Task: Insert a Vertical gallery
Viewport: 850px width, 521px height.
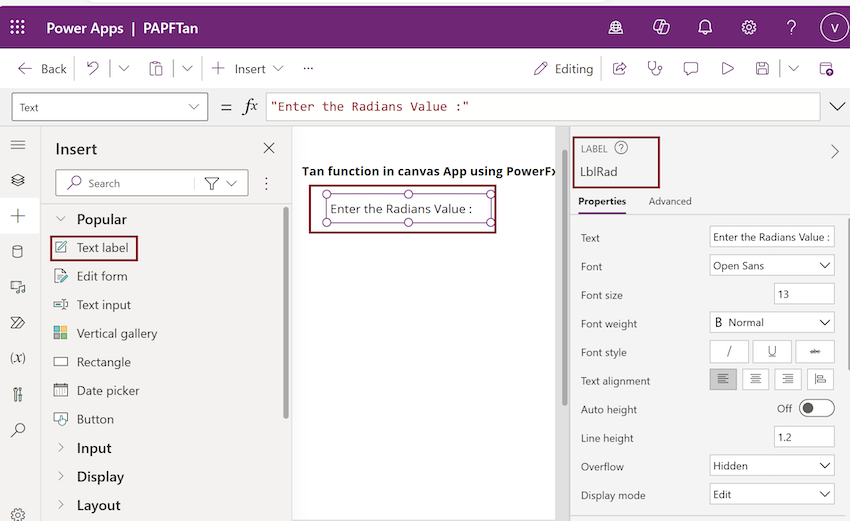Action: click(x=106, y=333)
